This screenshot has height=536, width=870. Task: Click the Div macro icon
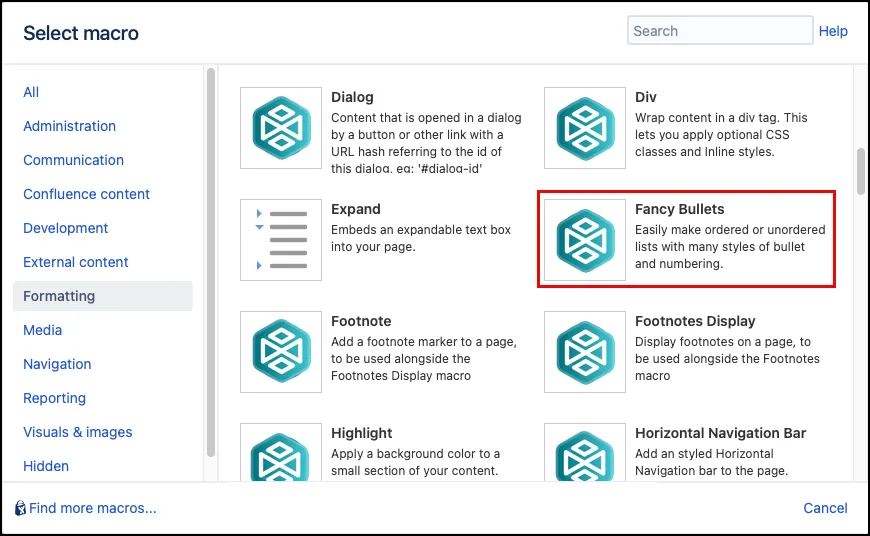point(585,128)
